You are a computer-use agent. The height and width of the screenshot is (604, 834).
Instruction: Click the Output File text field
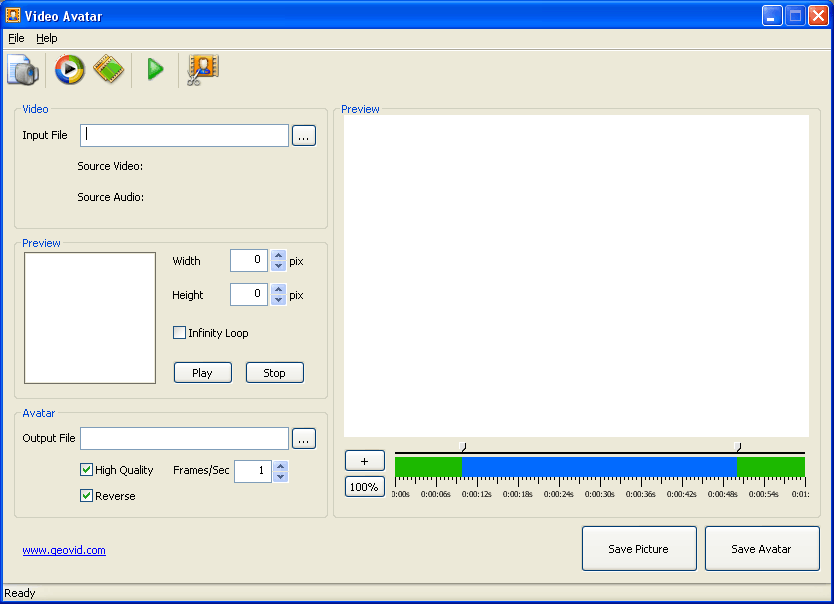184,439
